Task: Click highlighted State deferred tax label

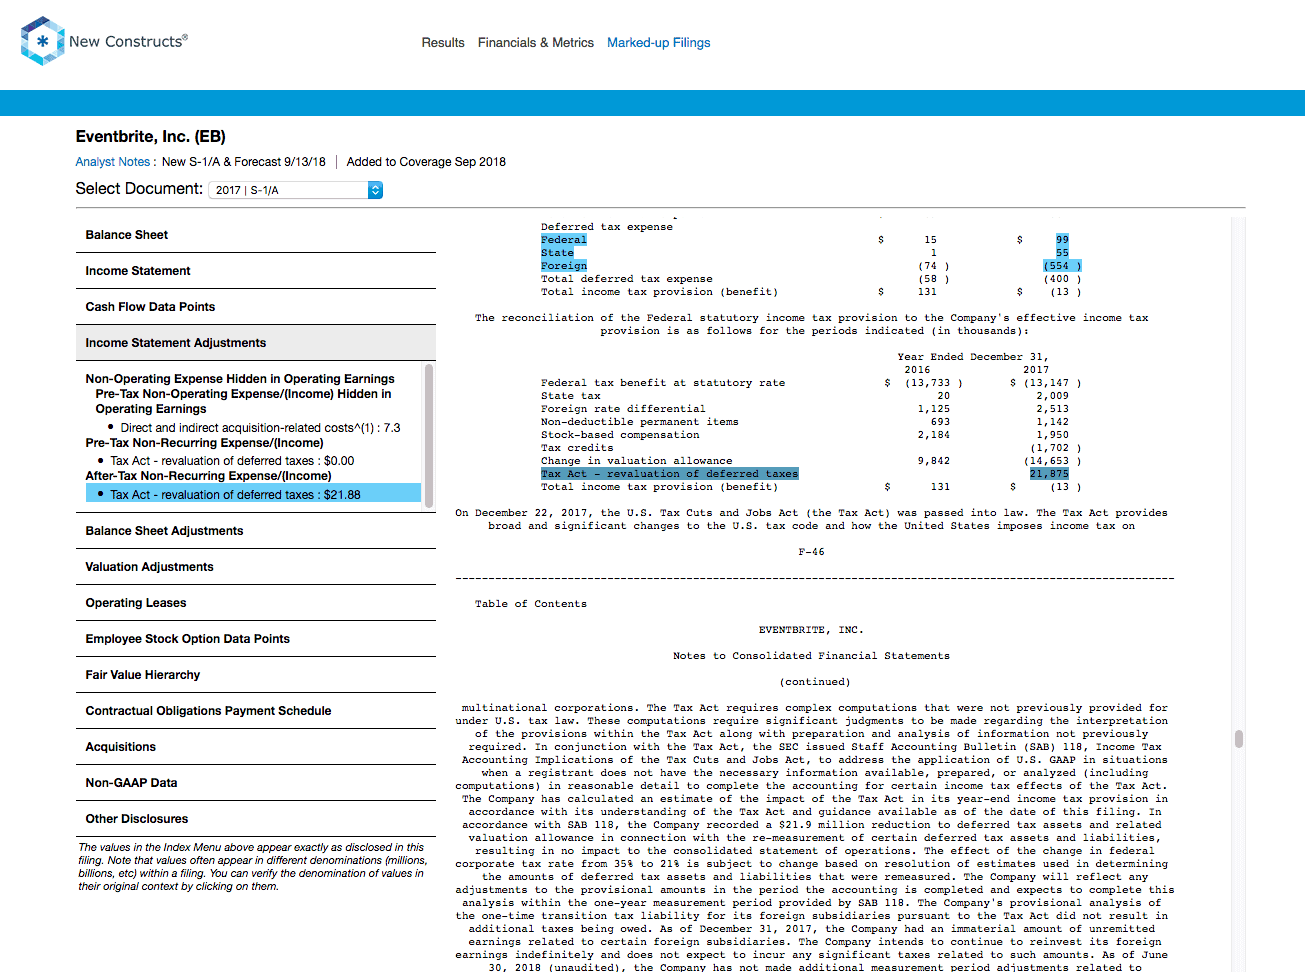Action: pos(557,253)
